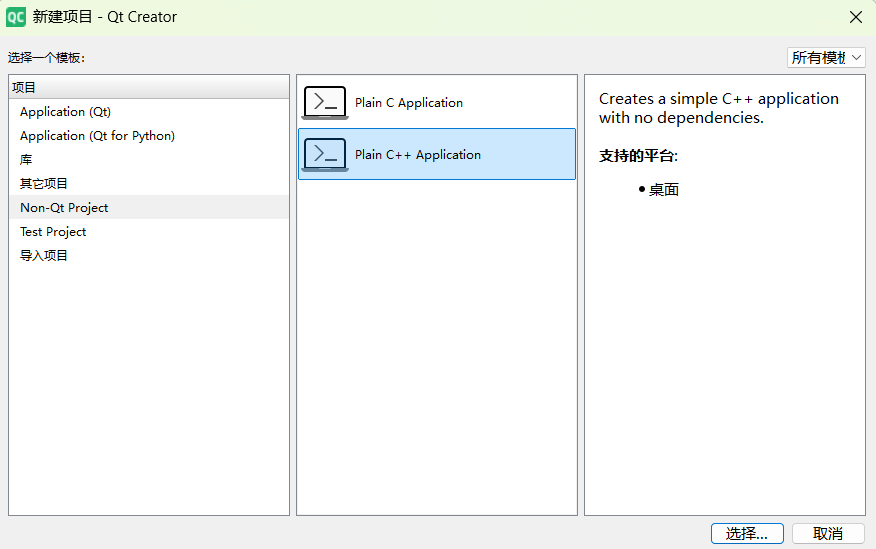This screenshot has height=549, width=876.
Task: Click the 支持的平台 heading in description
Action: (639, 156)
